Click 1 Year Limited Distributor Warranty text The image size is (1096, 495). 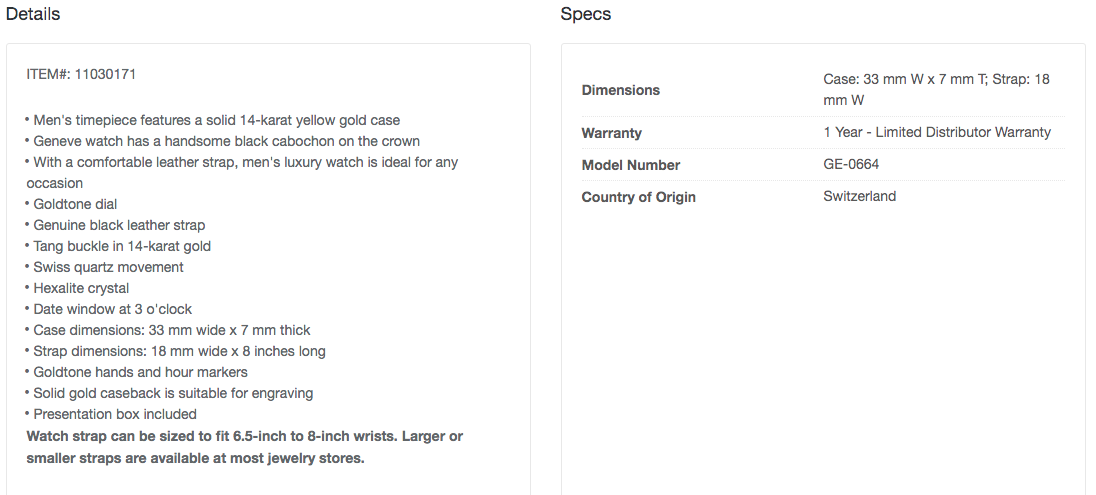pyautogui.click(x=937, y=132)
